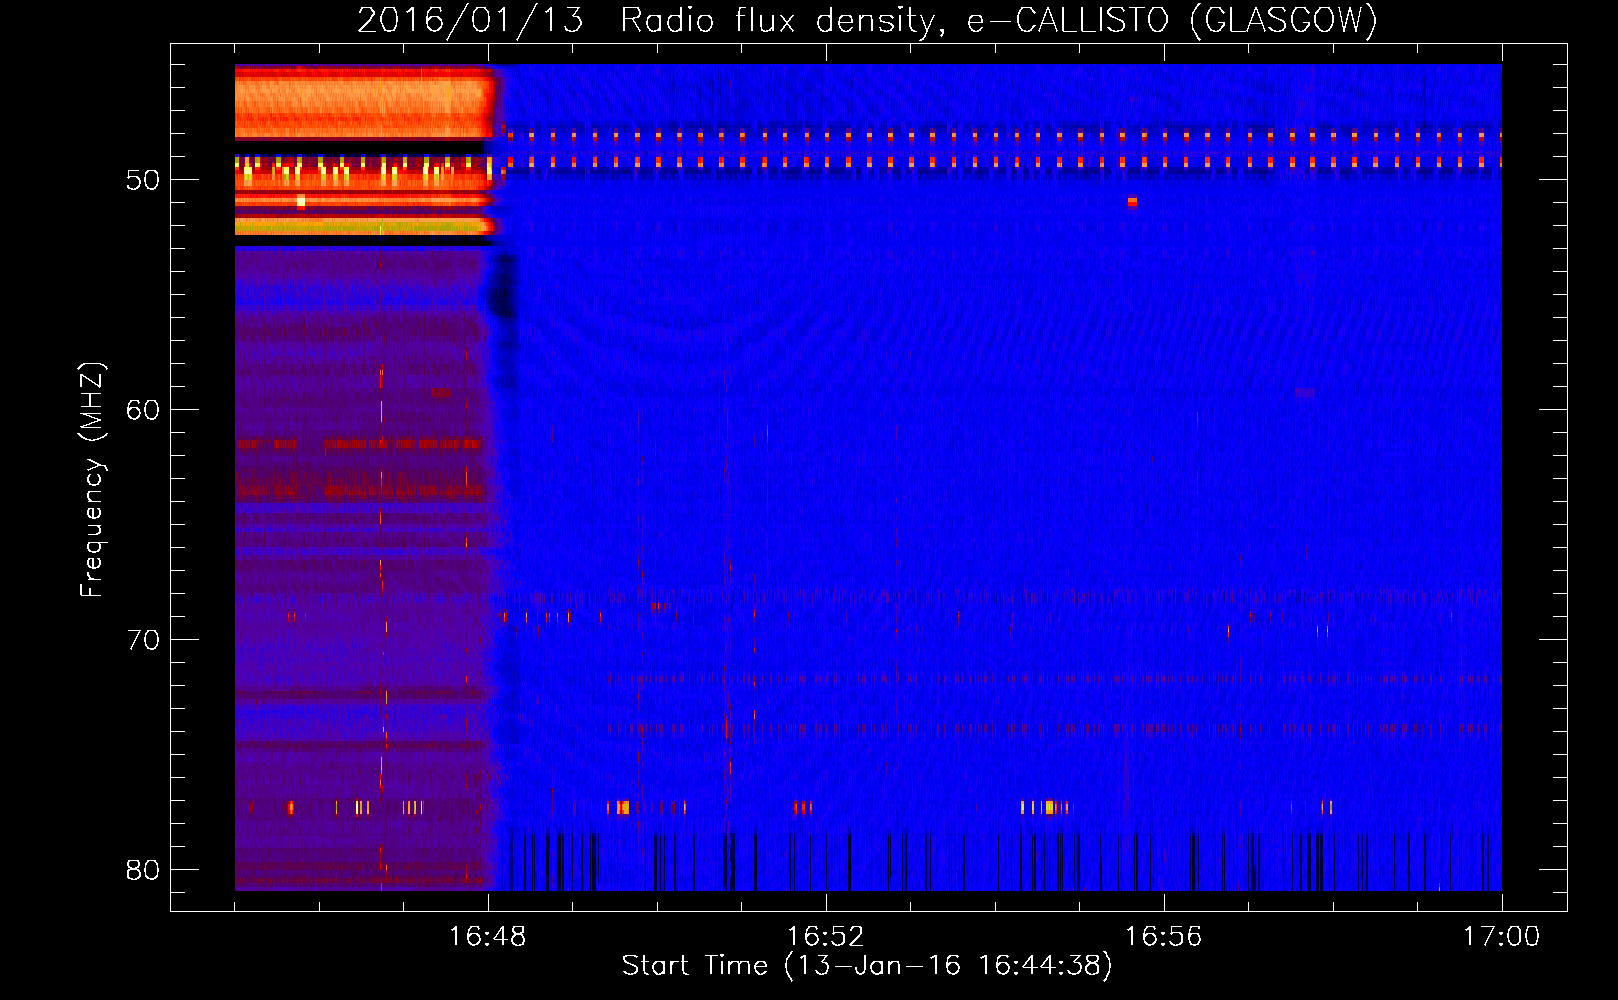
Task: Click the 80 frequency tick label
Action: [143, 870]
